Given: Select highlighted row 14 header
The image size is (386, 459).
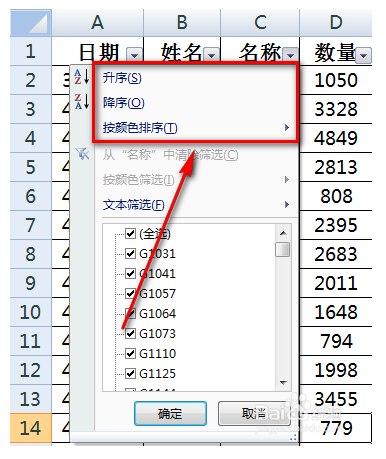Looking at the screenshot, I should 31,428.
